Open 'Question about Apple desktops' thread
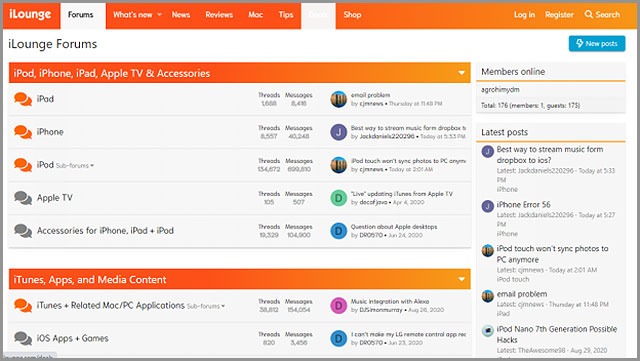Screen dimensions: 640x361 394,227
